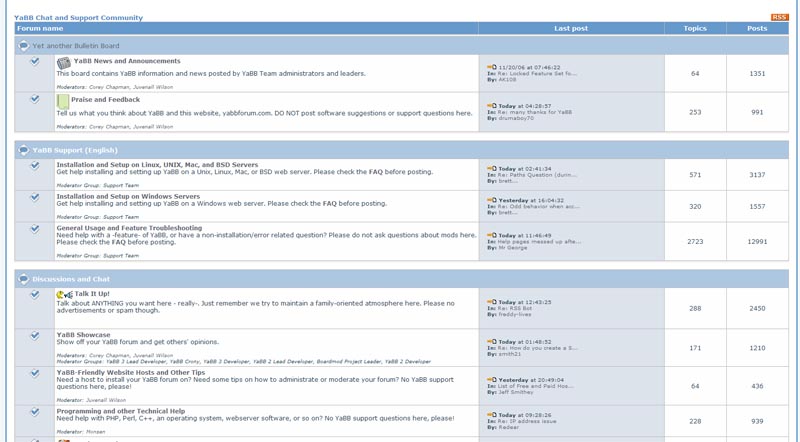This screenshot has width=800, height=442.
Task: View profile of poster drumaboy70
Action: [x=516, y=118]
